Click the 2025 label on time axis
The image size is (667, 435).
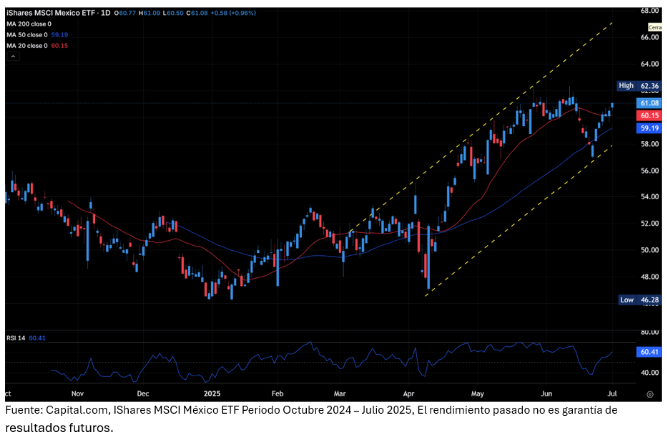pos(212,394)
